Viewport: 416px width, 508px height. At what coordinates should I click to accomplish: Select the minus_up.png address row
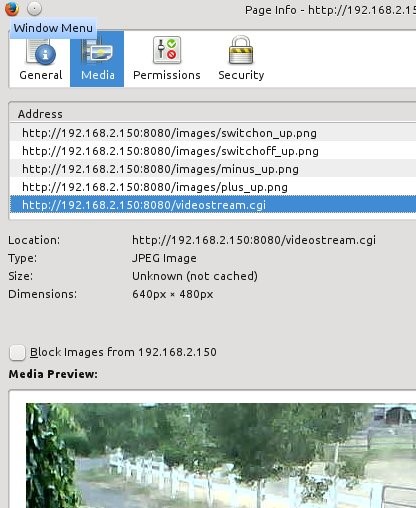pos(213,169)
